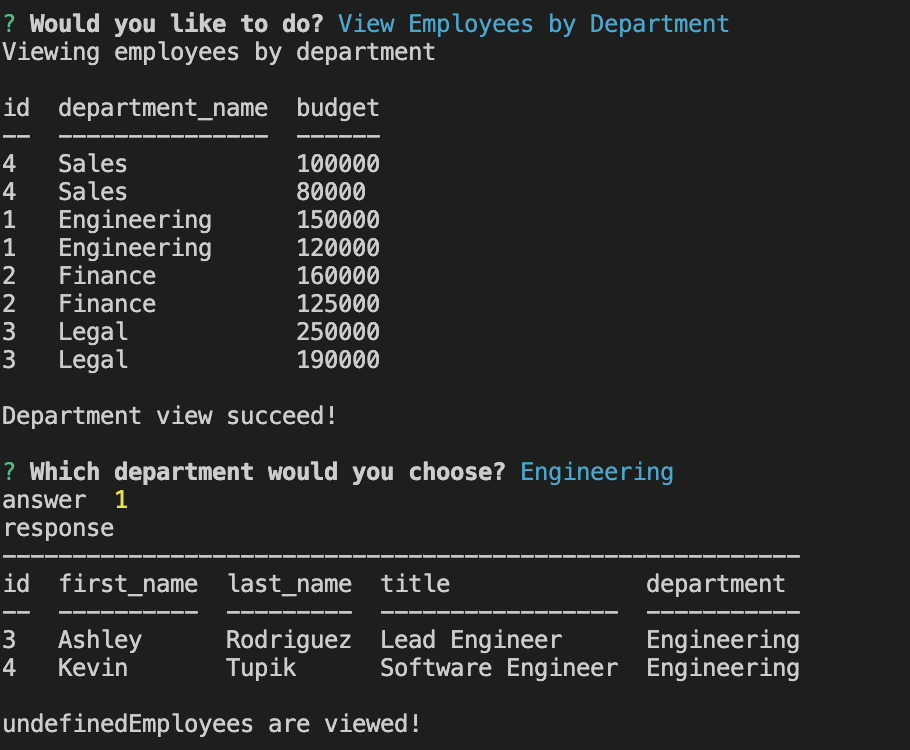Click 'Engineering' in the 120000 budget row
Image resolution: width=910 pixels, height=750 pixels.
[135, 249]
